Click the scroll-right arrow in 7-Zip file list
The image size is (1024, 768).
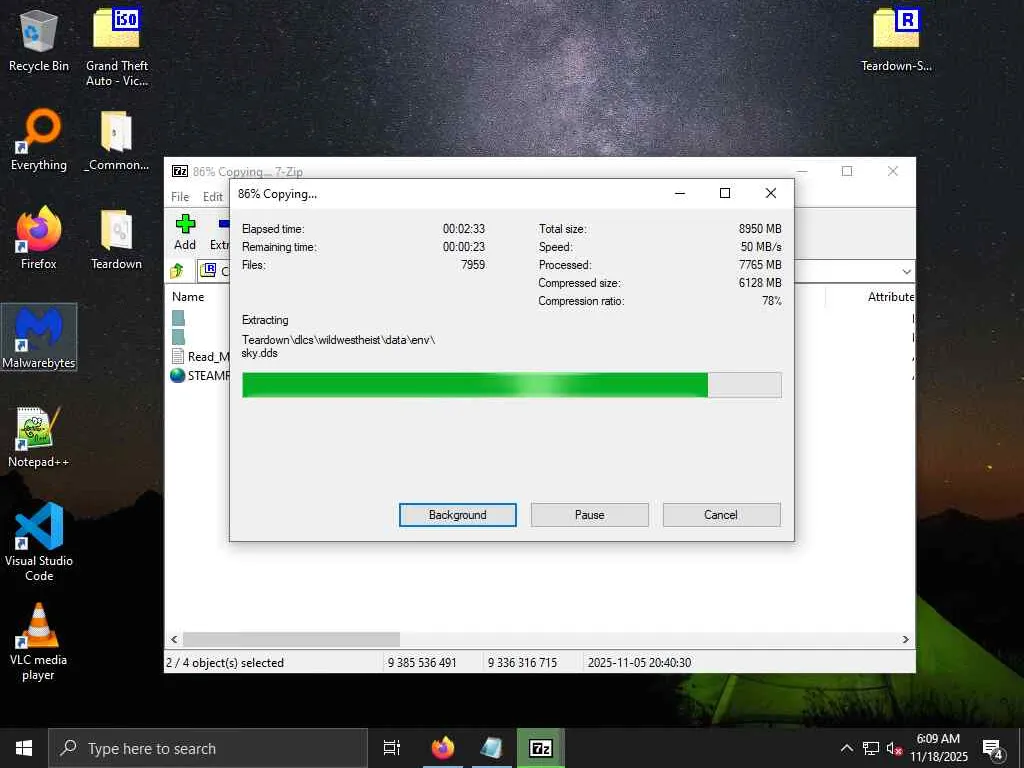click(x=906, y=639)
